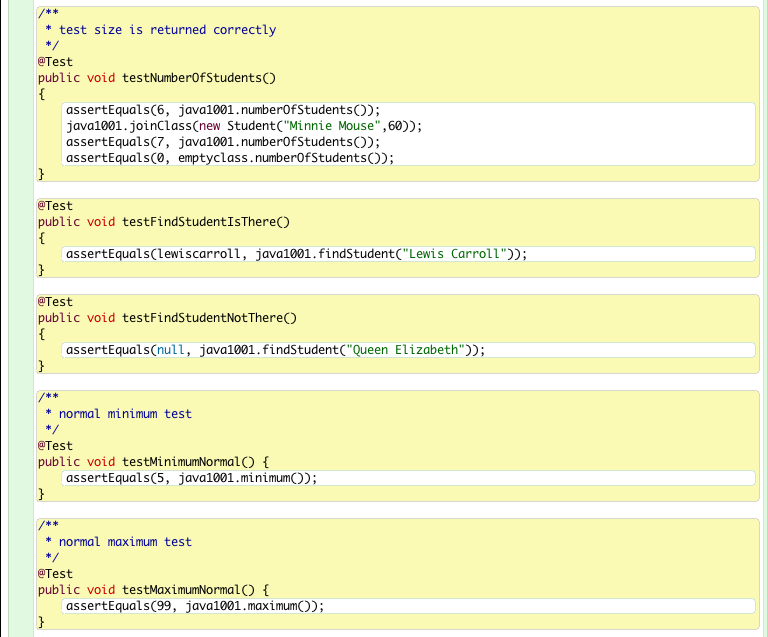
Task: Click the emptyclass.numberOfStudents() assertion line
Action: 230,158
